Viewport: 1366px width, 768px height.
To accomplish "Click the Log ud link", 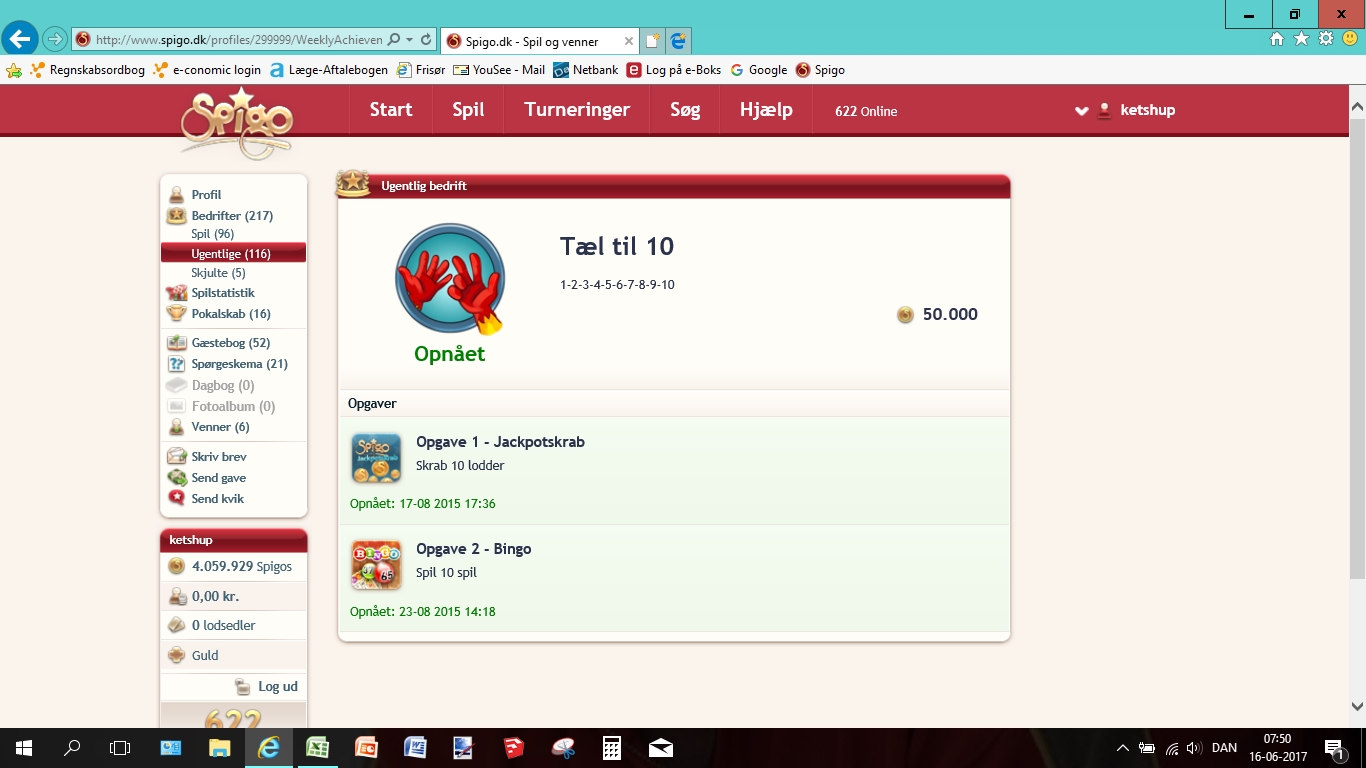I will coord(277,687).
